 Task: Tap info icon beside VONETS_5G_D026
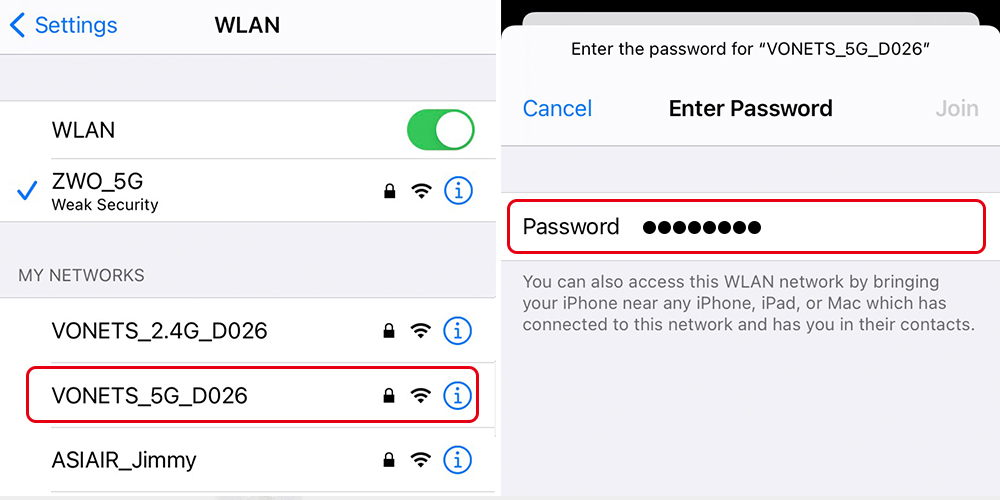point(457,396)
